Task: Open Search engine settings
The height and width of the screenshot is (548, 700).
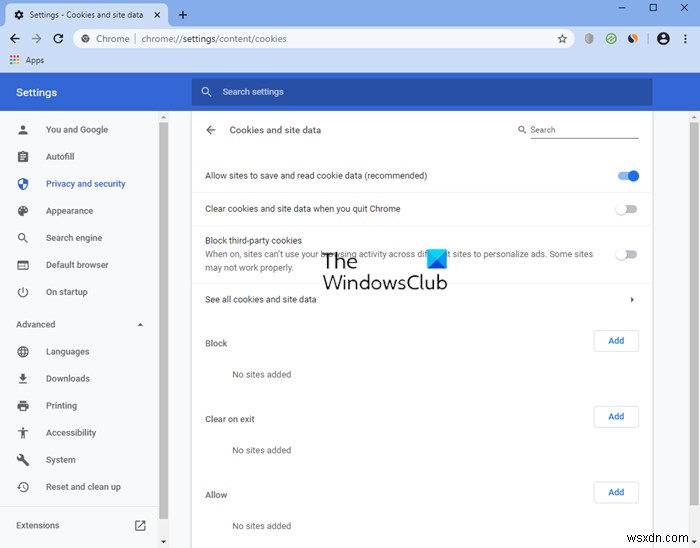Action: [x=74, y=238]
